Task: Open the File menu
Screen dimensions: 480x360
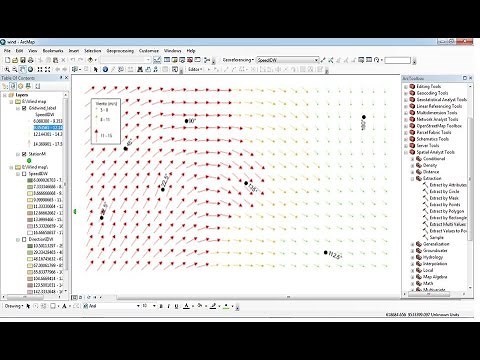Action: 7,51
